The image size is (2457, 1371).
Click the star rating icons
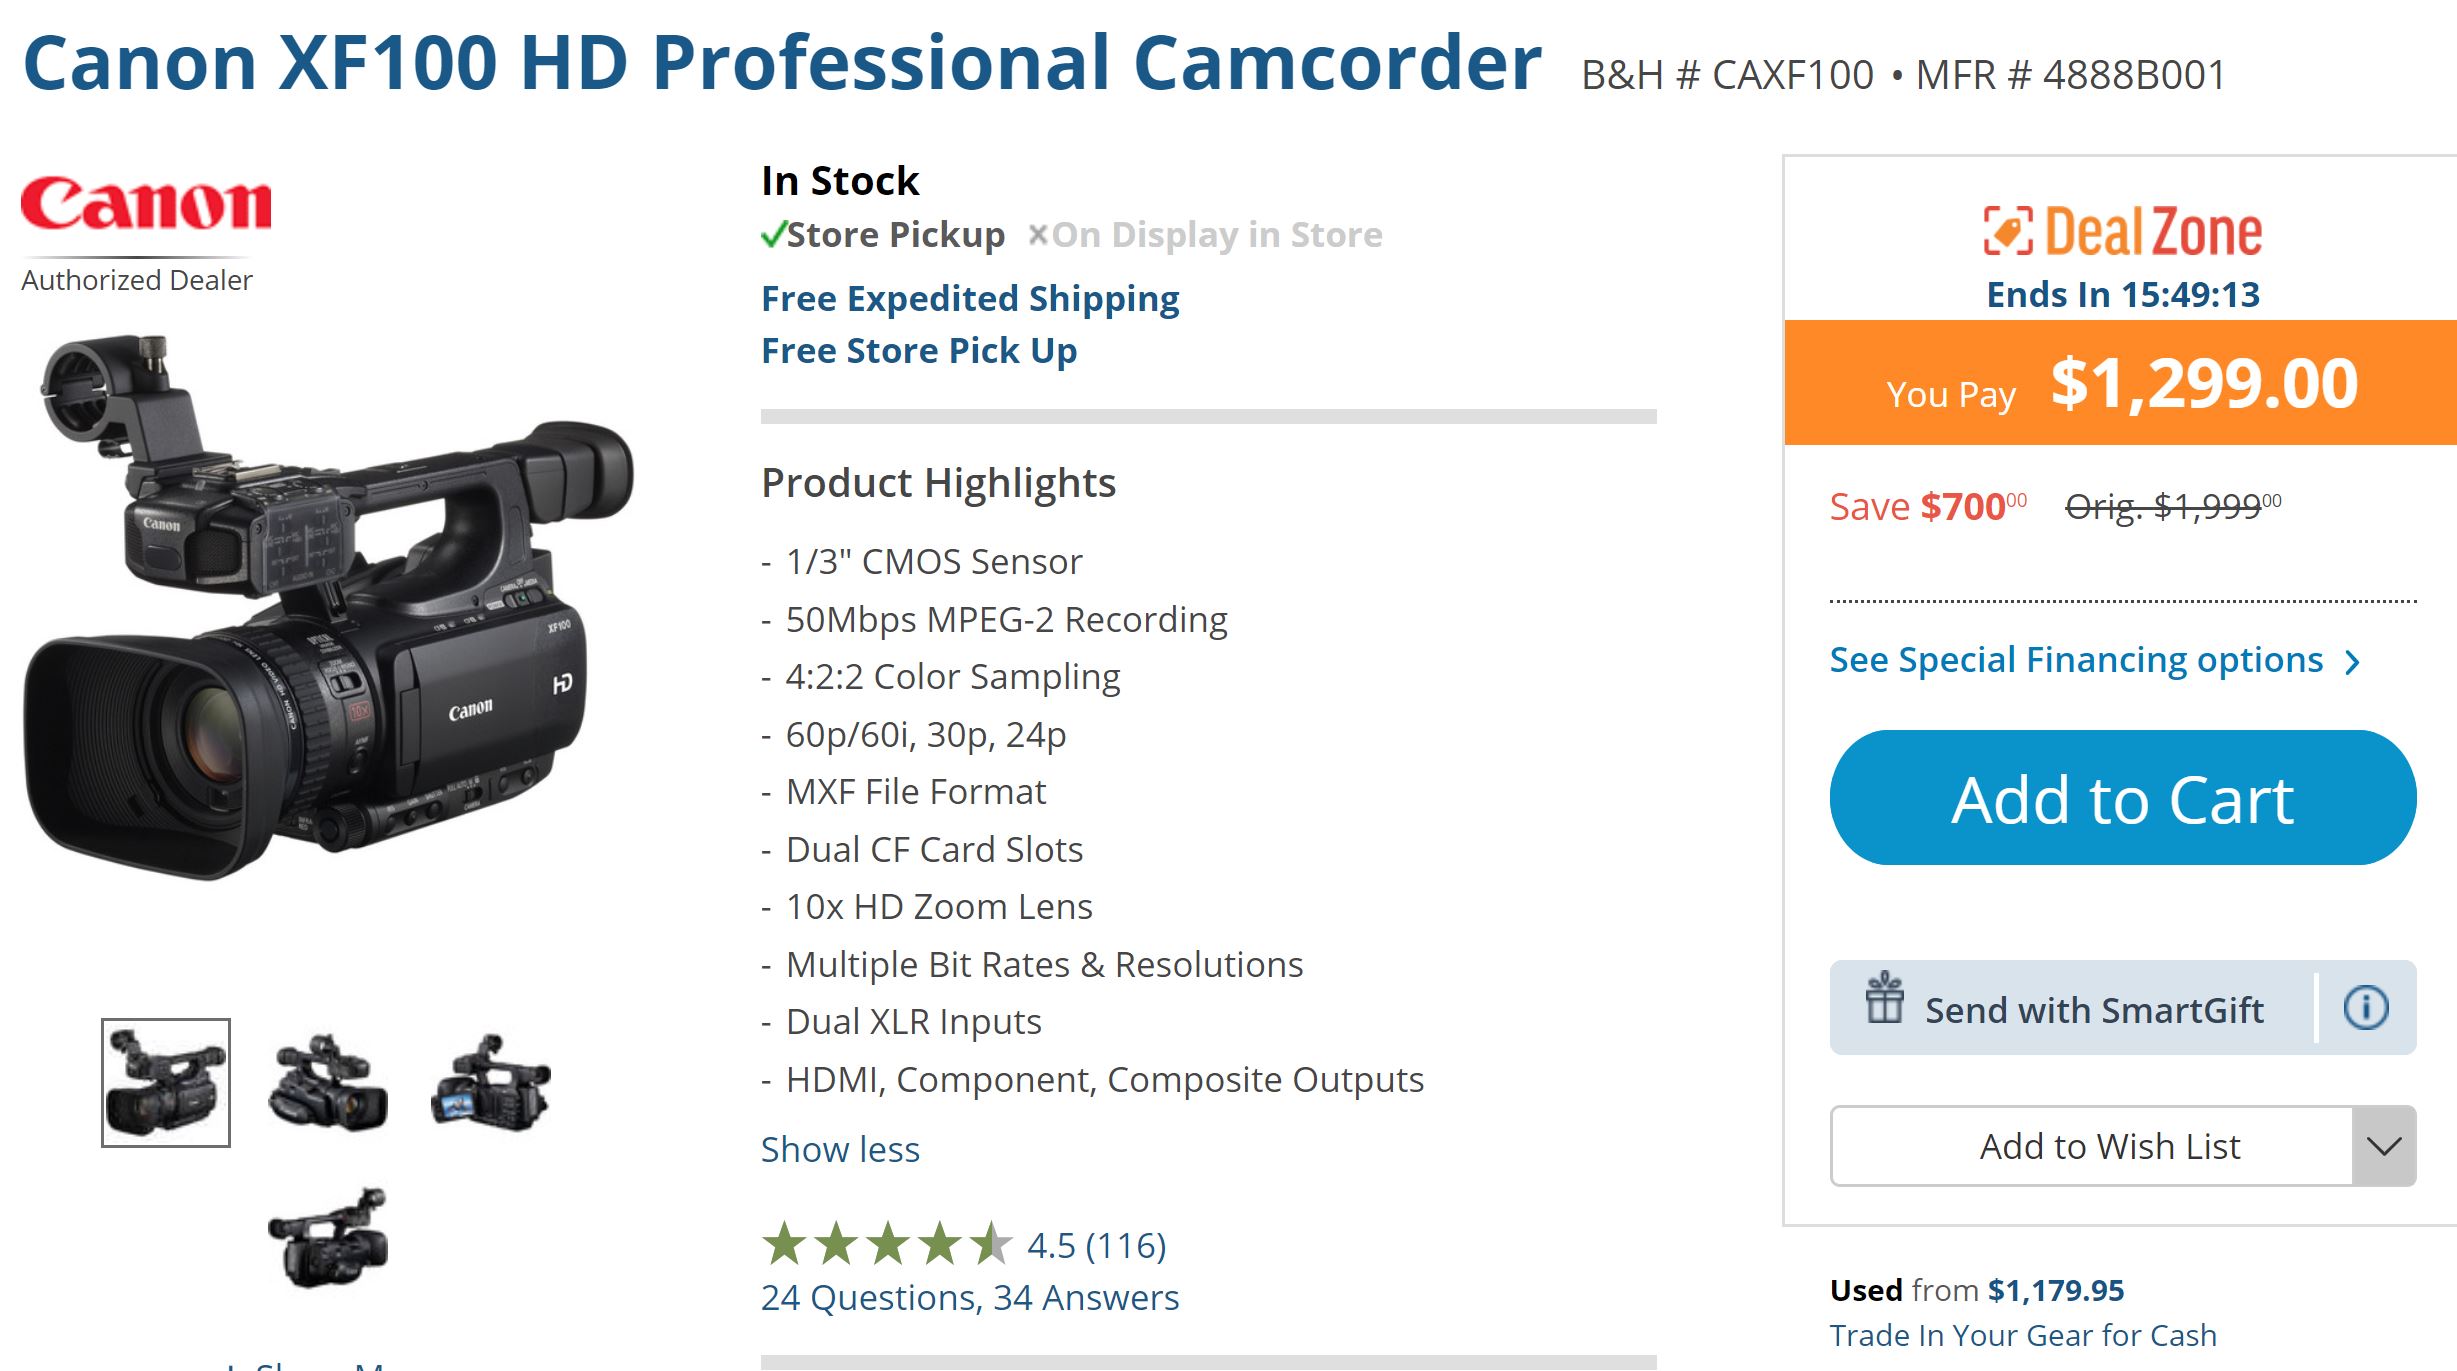[x=886, y=1245]
